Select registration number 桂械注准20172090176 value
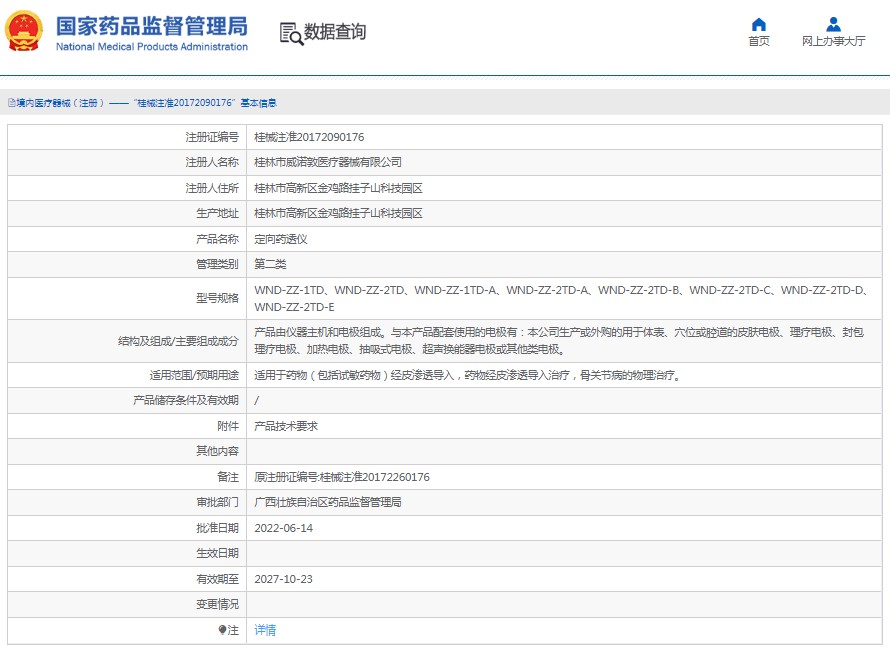The width and height of the screenshot is (890, 651). [309, 137]
